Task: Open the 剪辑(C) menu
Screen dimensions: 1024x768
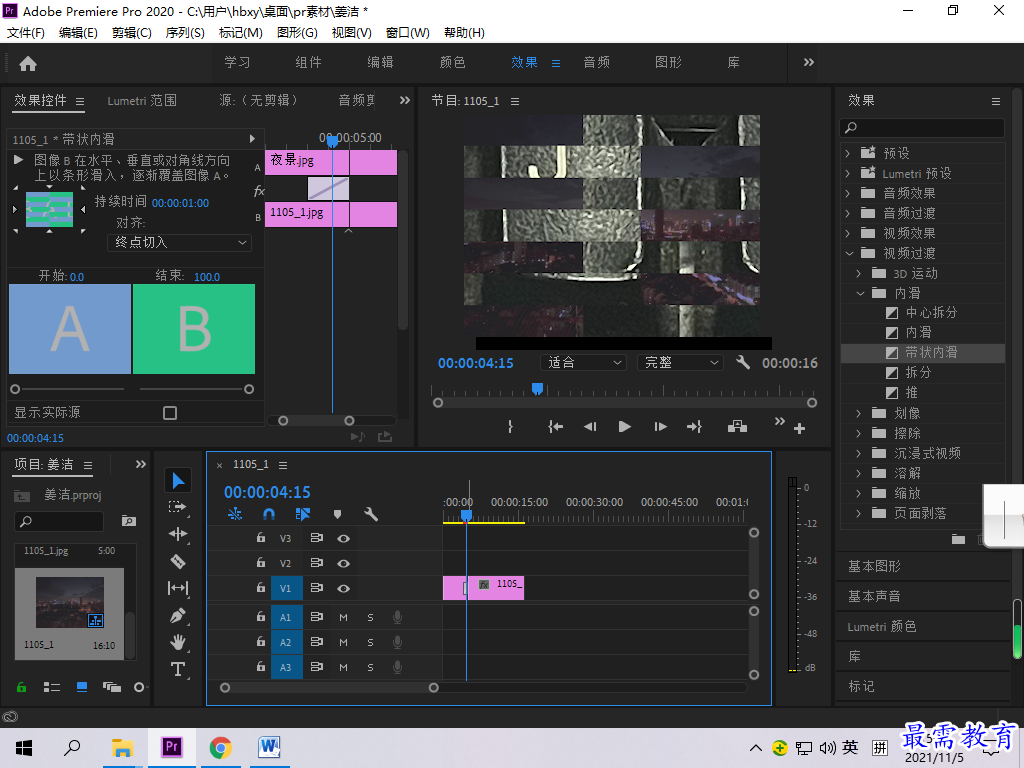Action: point(131,33)
